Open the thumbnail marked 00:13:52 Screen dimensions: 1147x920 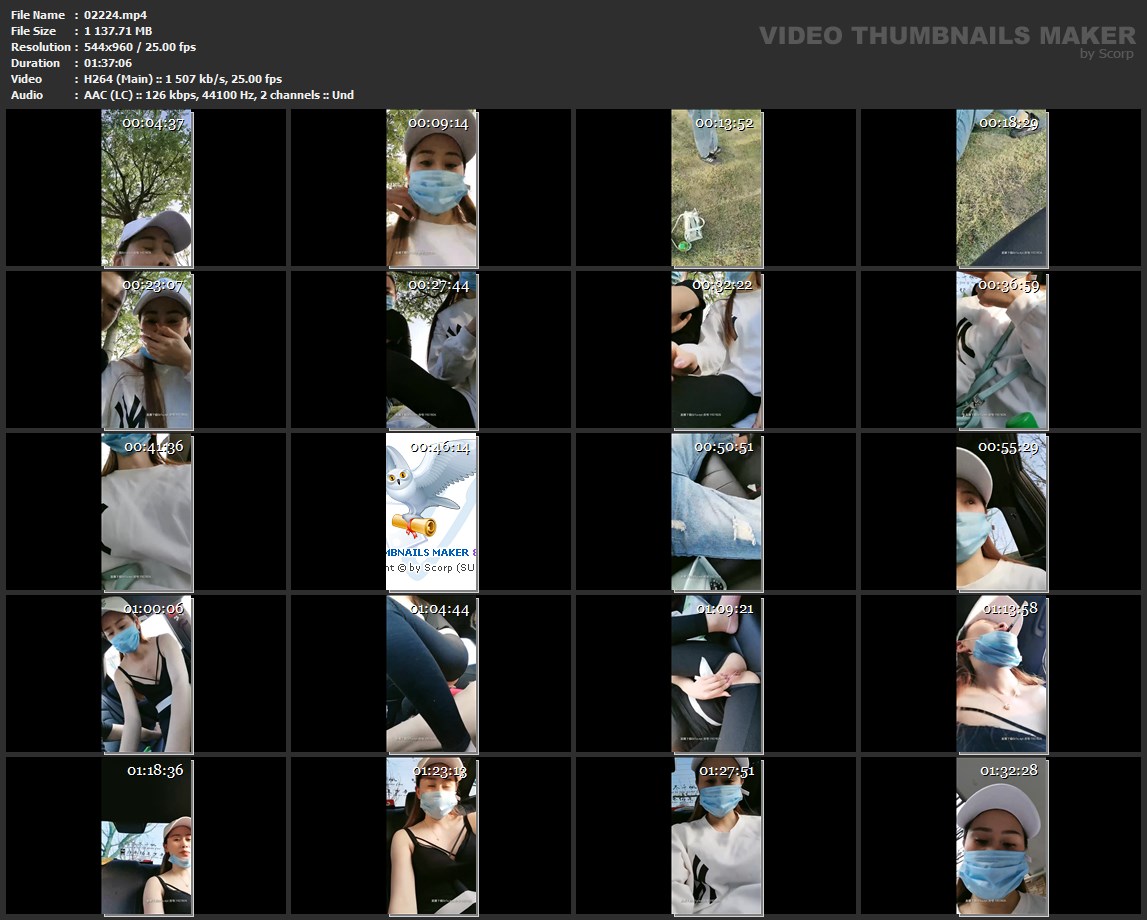point(716,188)
